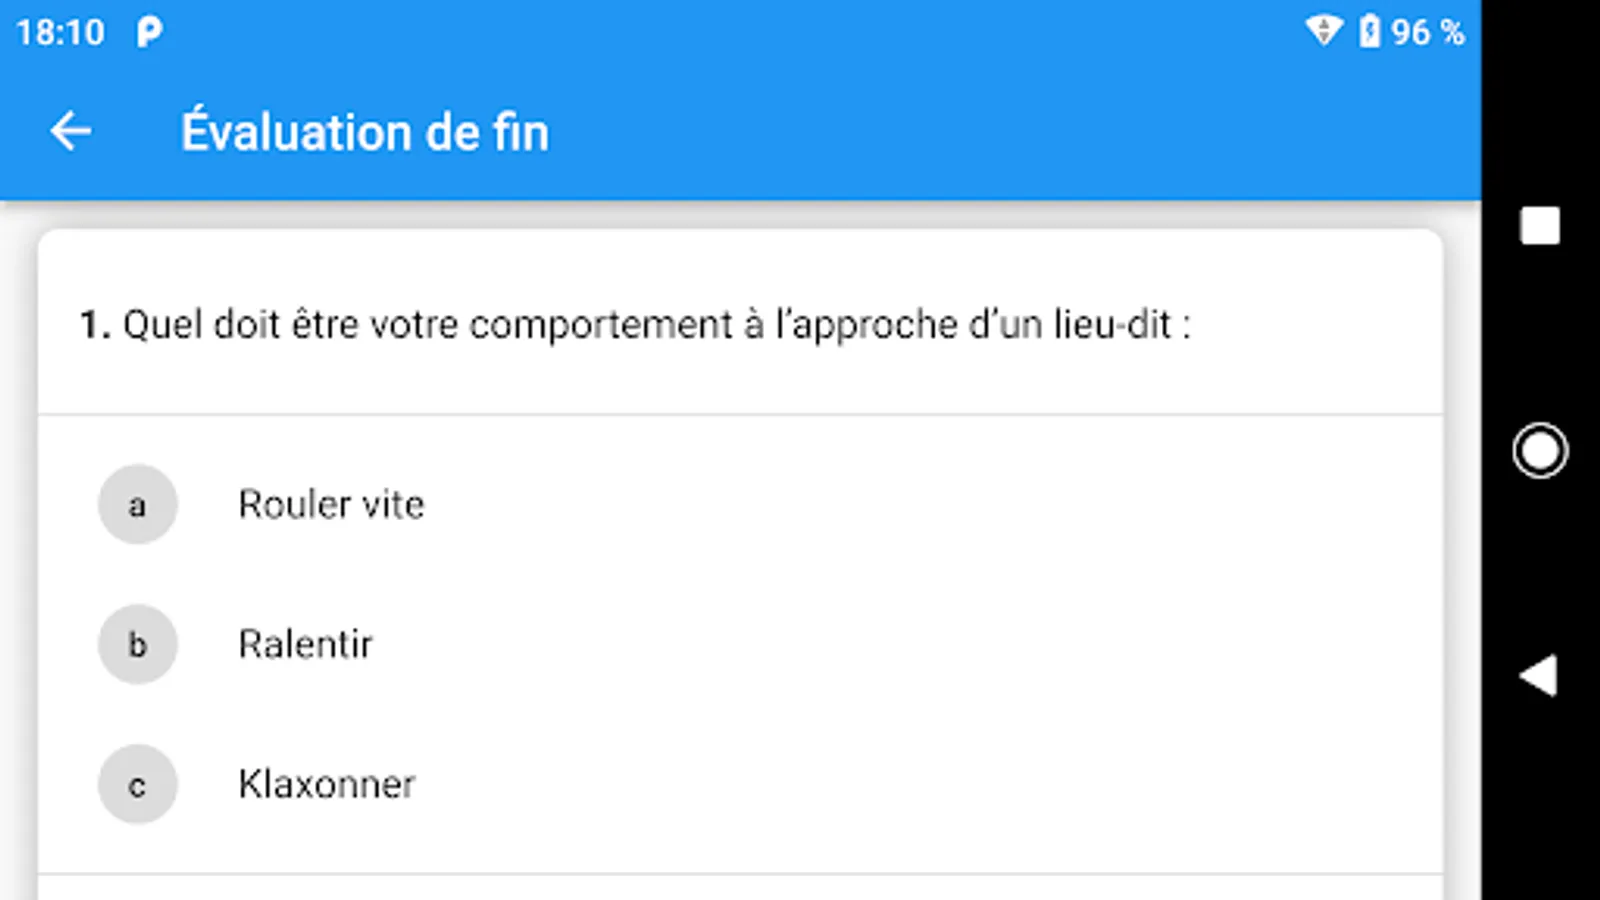1600x900 pixels.
Task: Tap the Wi-Fi signal status icon
Action: [x=1324, y=31]
